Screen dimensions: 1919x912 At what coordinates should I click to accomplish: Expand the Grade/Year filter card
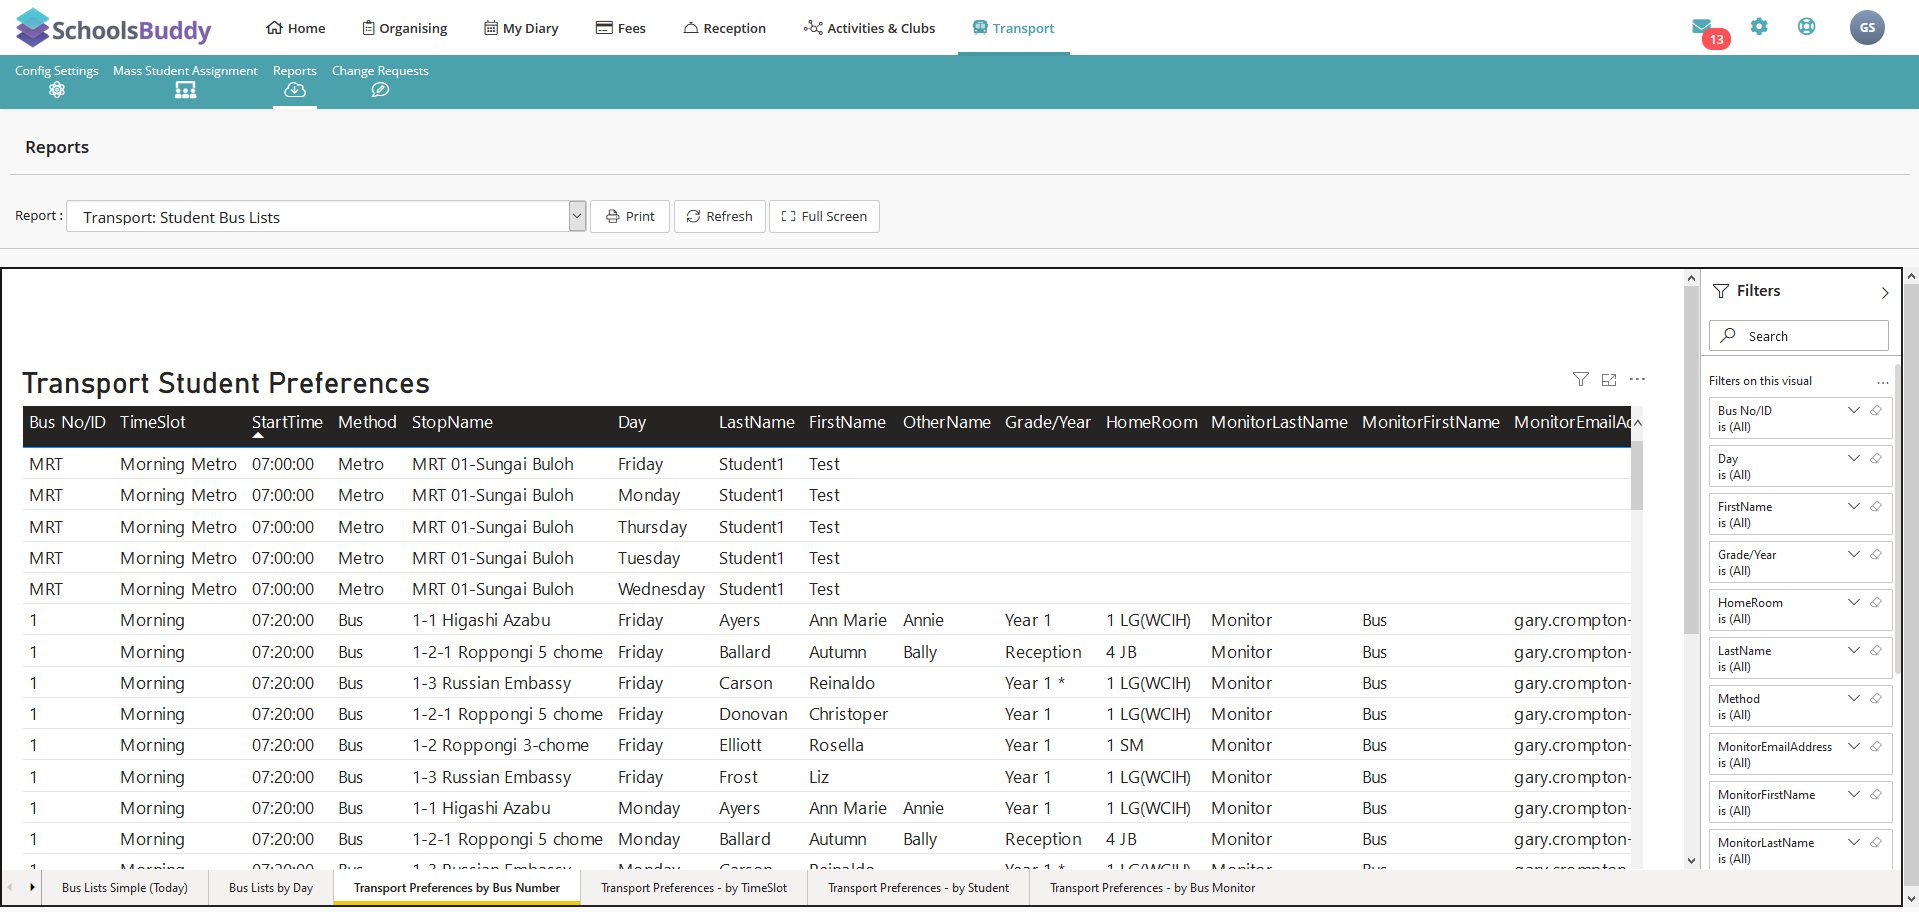[x=1853, y=555]
